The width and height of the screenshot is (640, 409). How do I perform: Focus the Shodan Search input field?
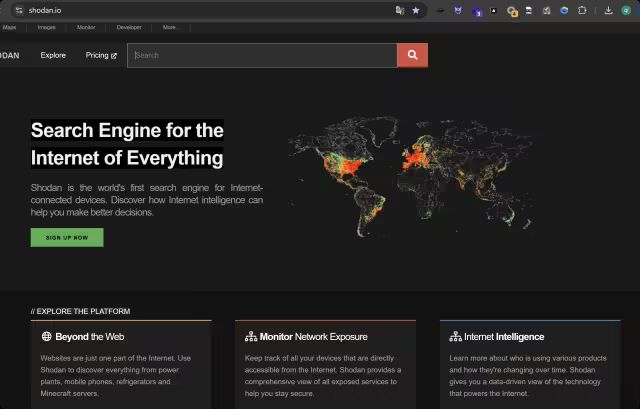[262, 55]
